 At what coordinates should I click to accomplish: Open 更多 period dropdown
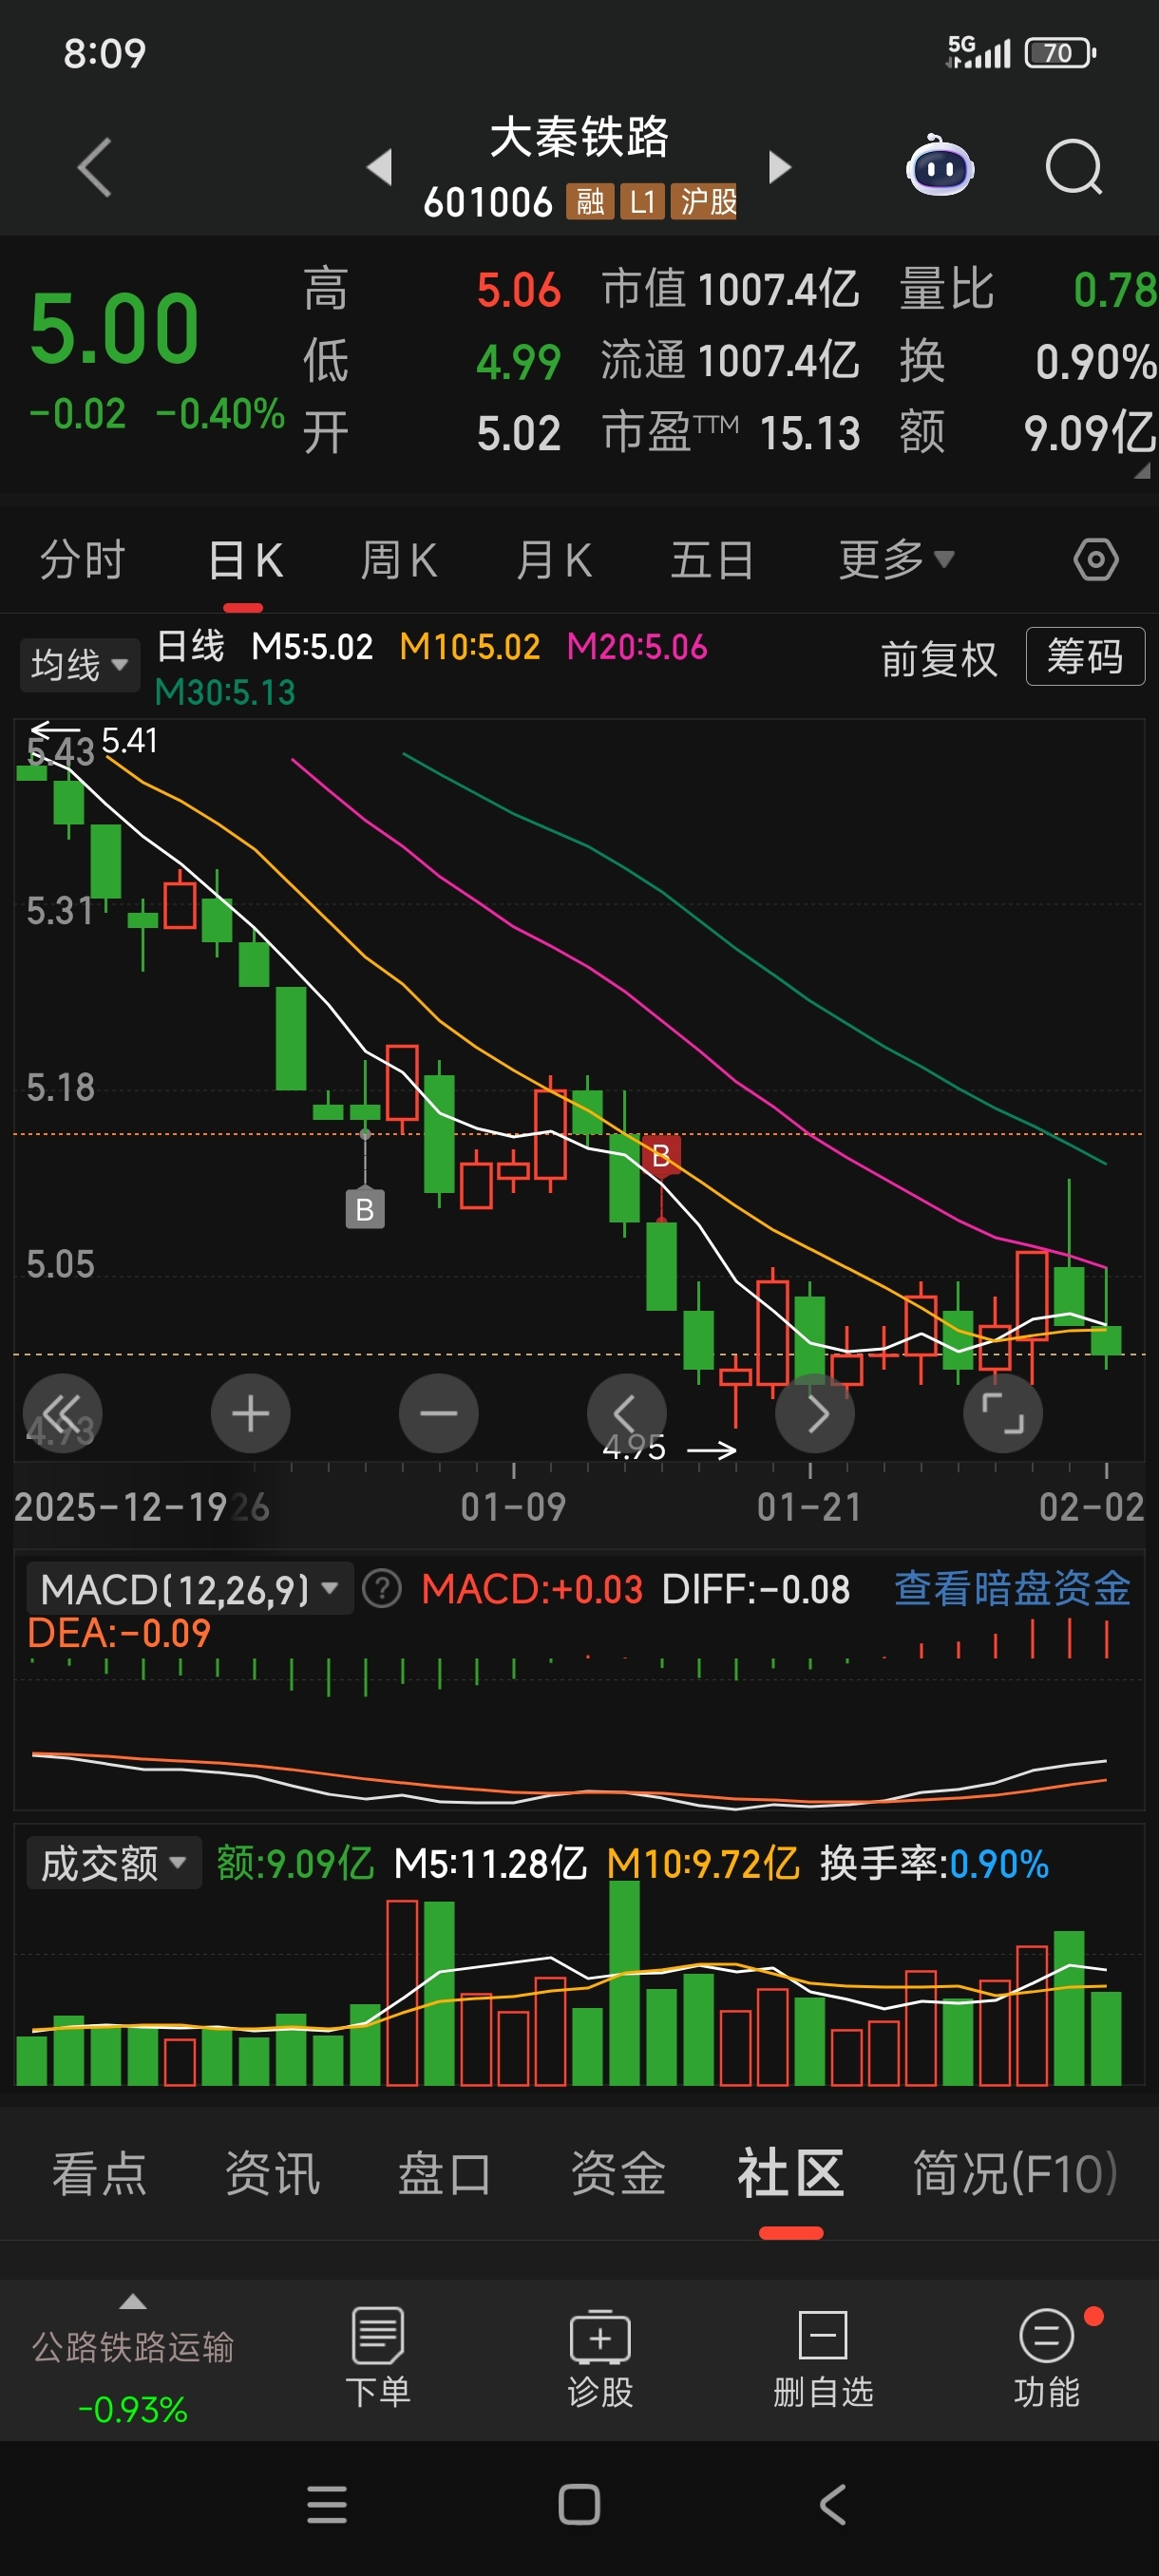point(896,559)
